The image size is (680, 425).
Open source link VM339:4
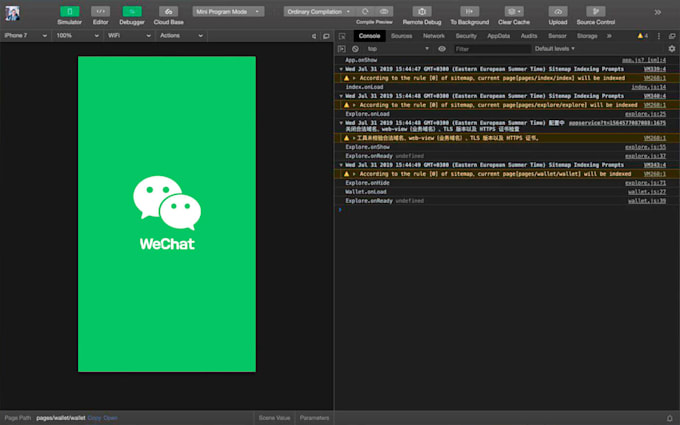coord(655,69)
